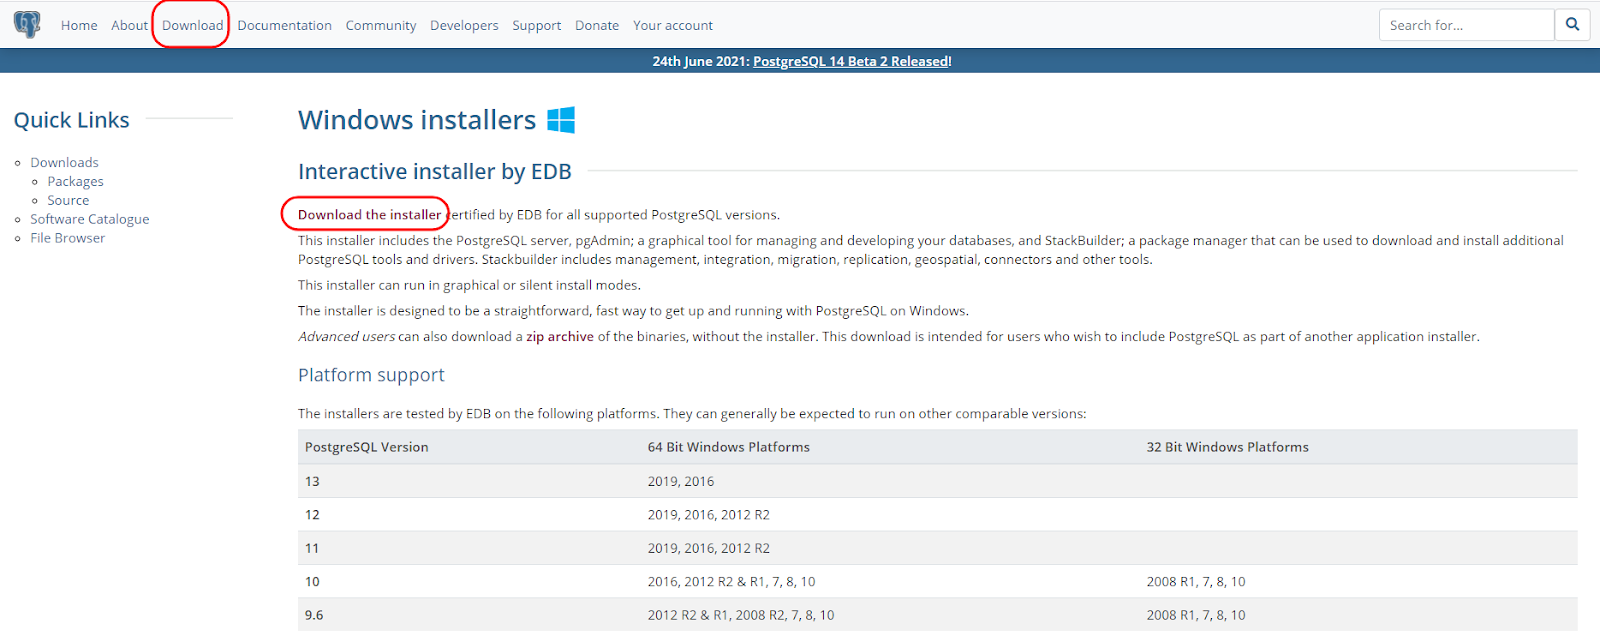Click the Windows installers heading
The image size is (1600, 642).
[x=417, y=120]
